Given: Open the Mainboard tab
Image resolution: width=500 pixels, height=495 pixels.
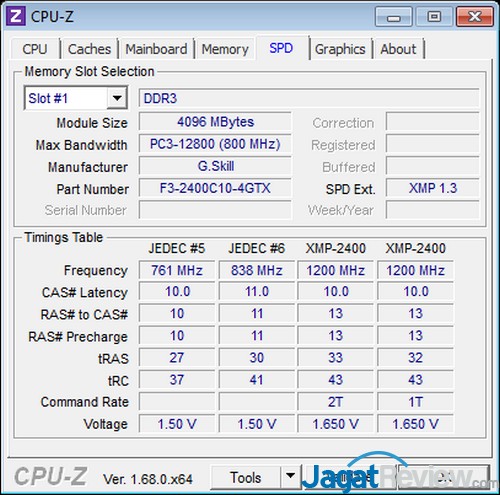Looking at the screenshot, I should tap(156, 49).
